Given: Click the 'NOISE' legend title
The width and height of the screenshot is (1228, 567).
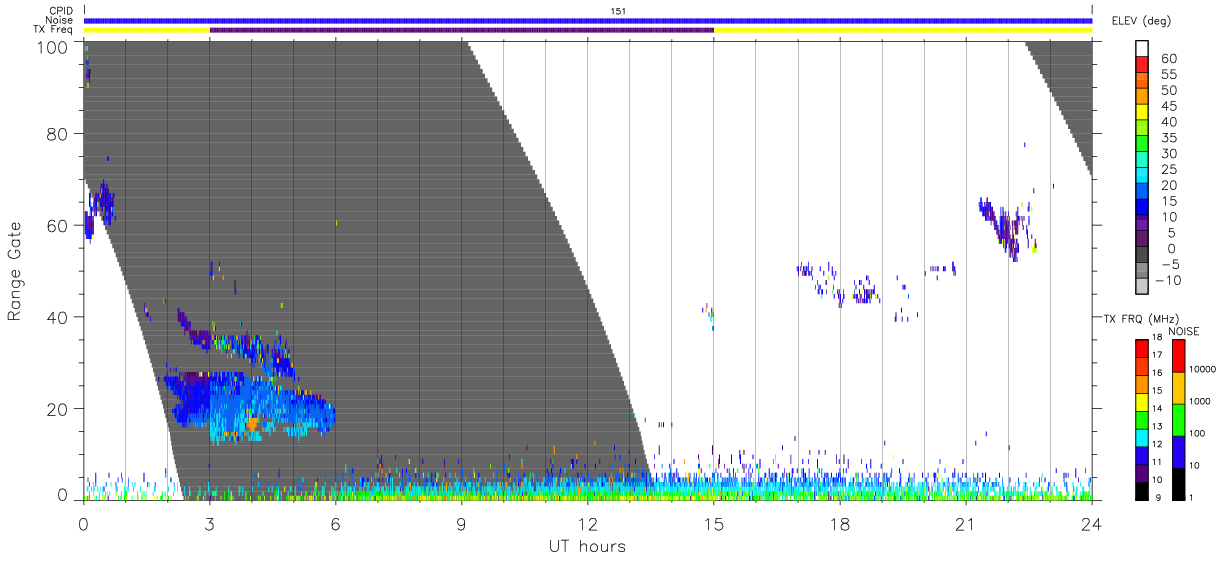Looking at the screenshot, I should pyautogui.click(x=1183, y=331).
